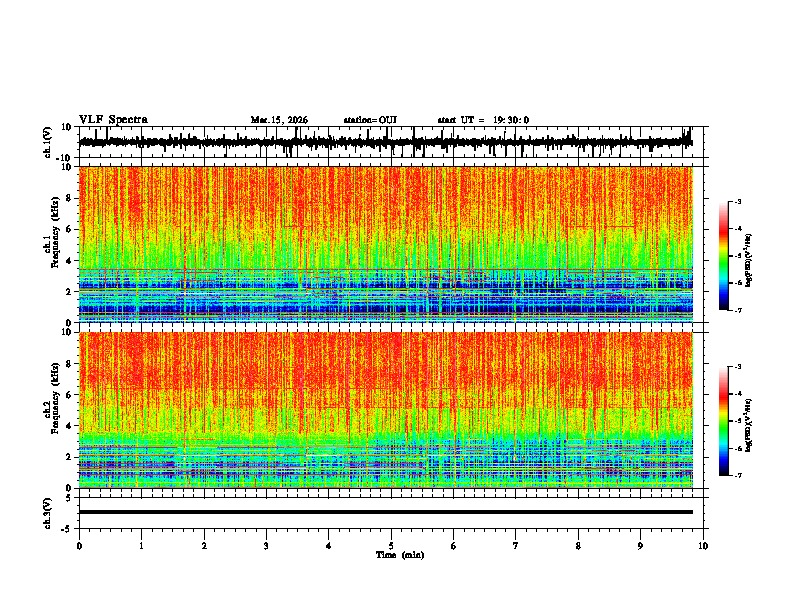Click time axis tick label "0"
Viewport: 792px width, 612px height.
[79, 546]
